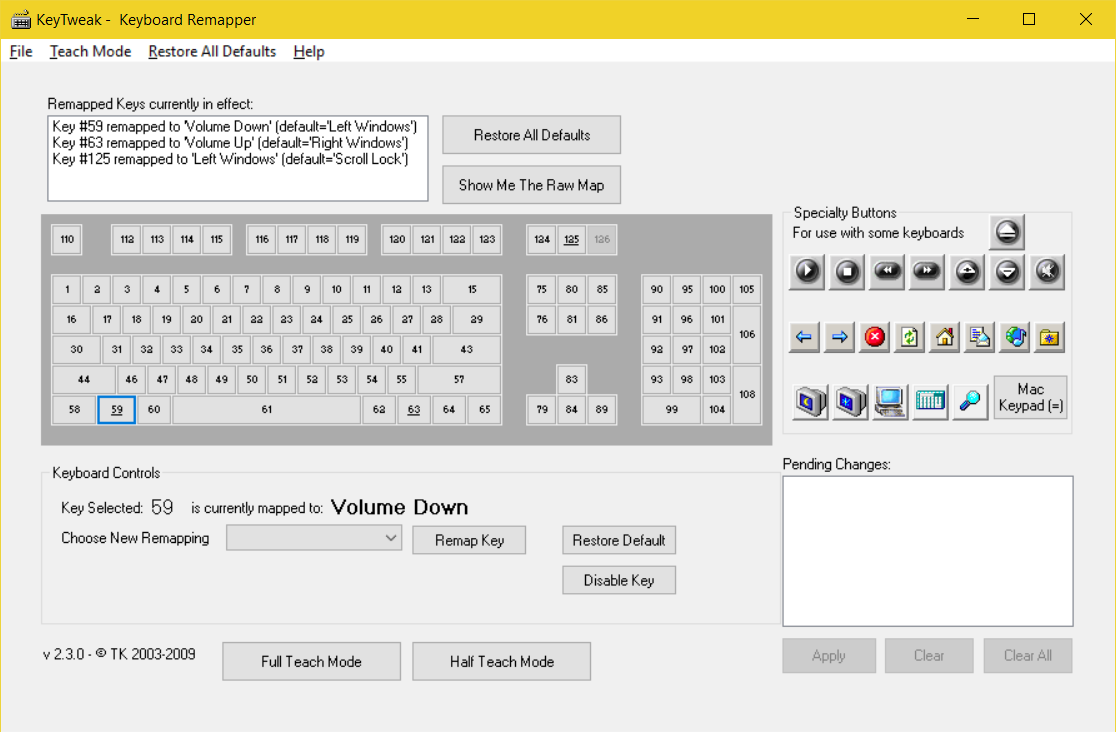Select the Key #59 remapped line
Screen dimensions: 1116x732
[x=234, y=127]
